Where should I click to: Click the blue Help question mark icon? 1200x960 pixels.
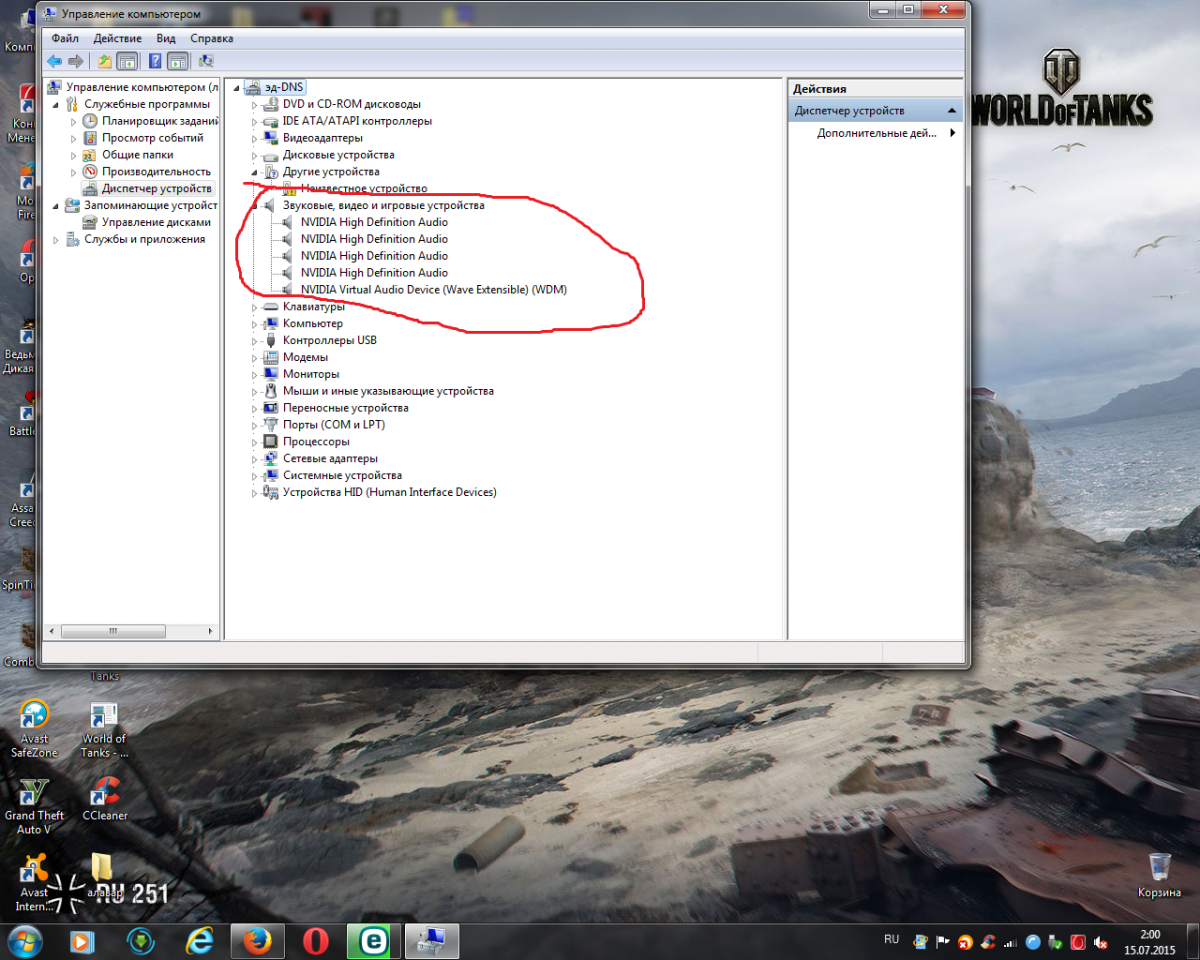(x=155, y=61)
